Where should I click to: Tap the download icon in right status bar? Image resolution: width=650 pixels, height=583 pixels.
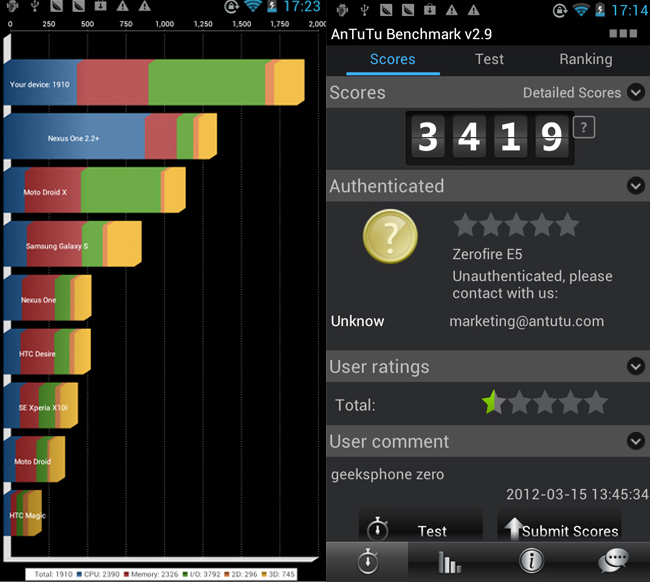[x=430, y=10]
